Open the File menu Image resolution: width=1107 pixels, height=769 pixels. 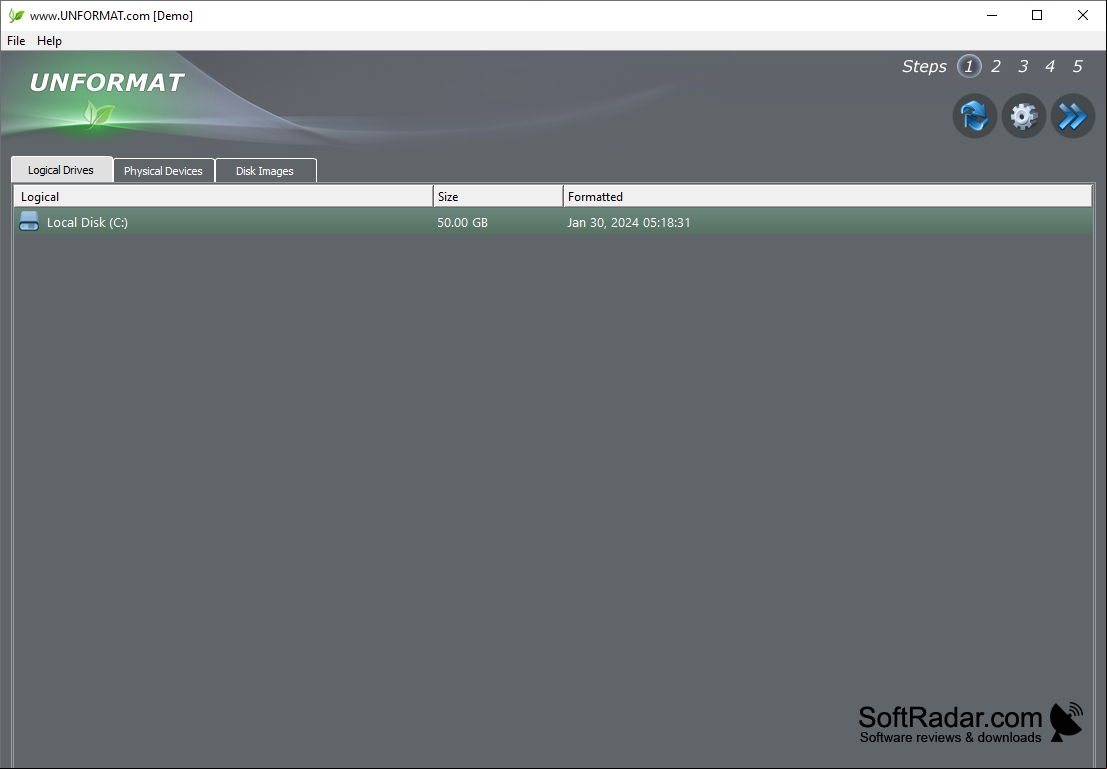tap(16, 41)
